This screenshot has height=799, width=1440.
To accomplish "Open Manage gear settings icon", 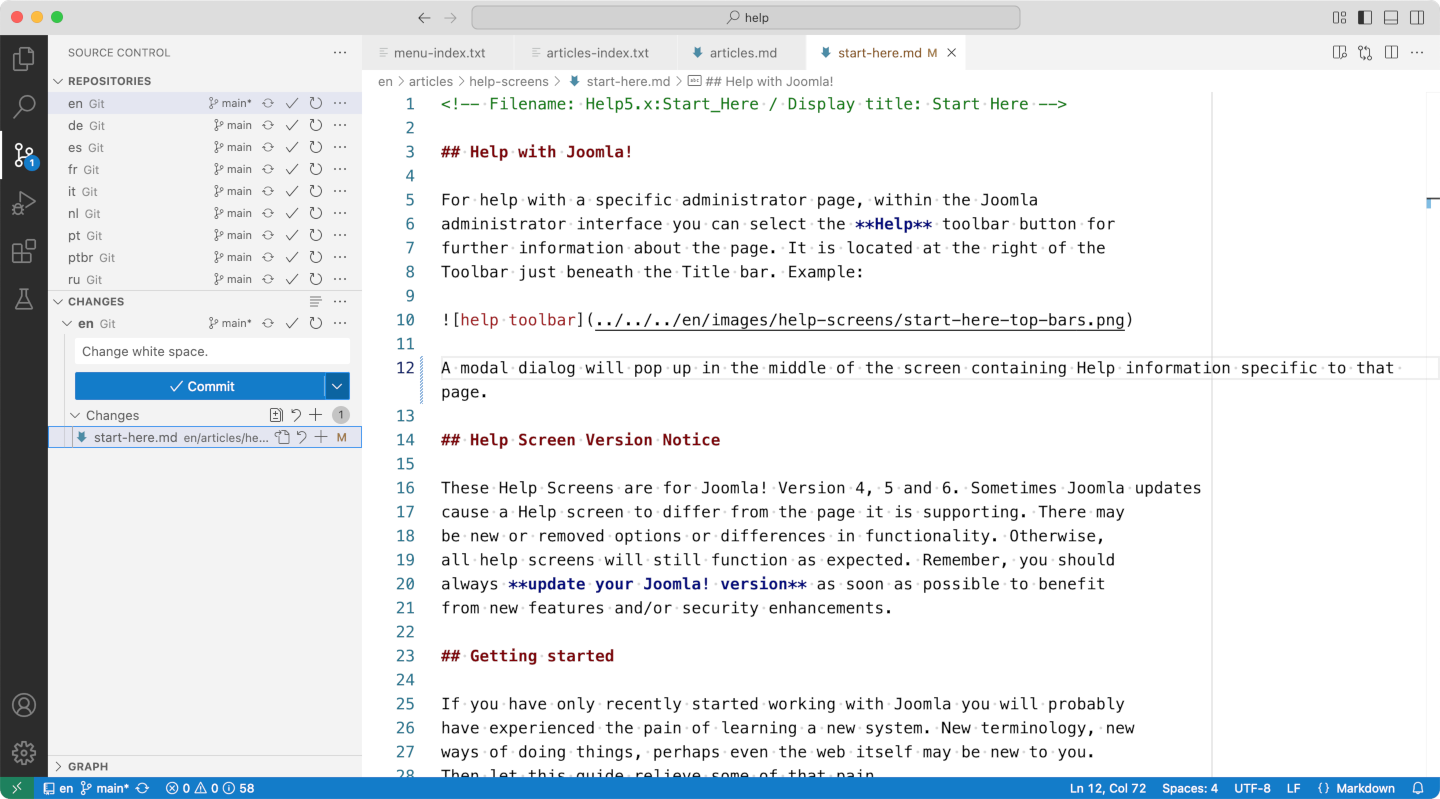I will [x=24, y=753].
